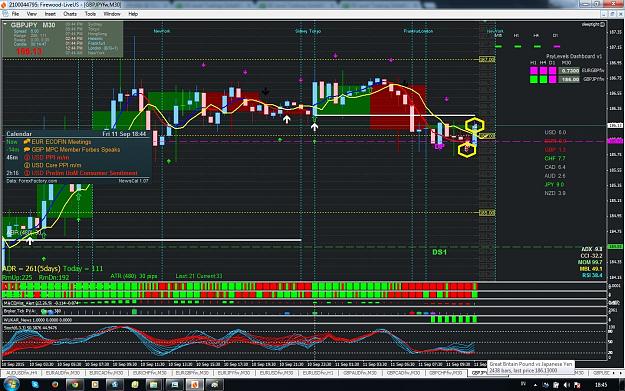Switch to the EURJPYfw,M30 chart tab
625x391 pixels.
(234, 373)
